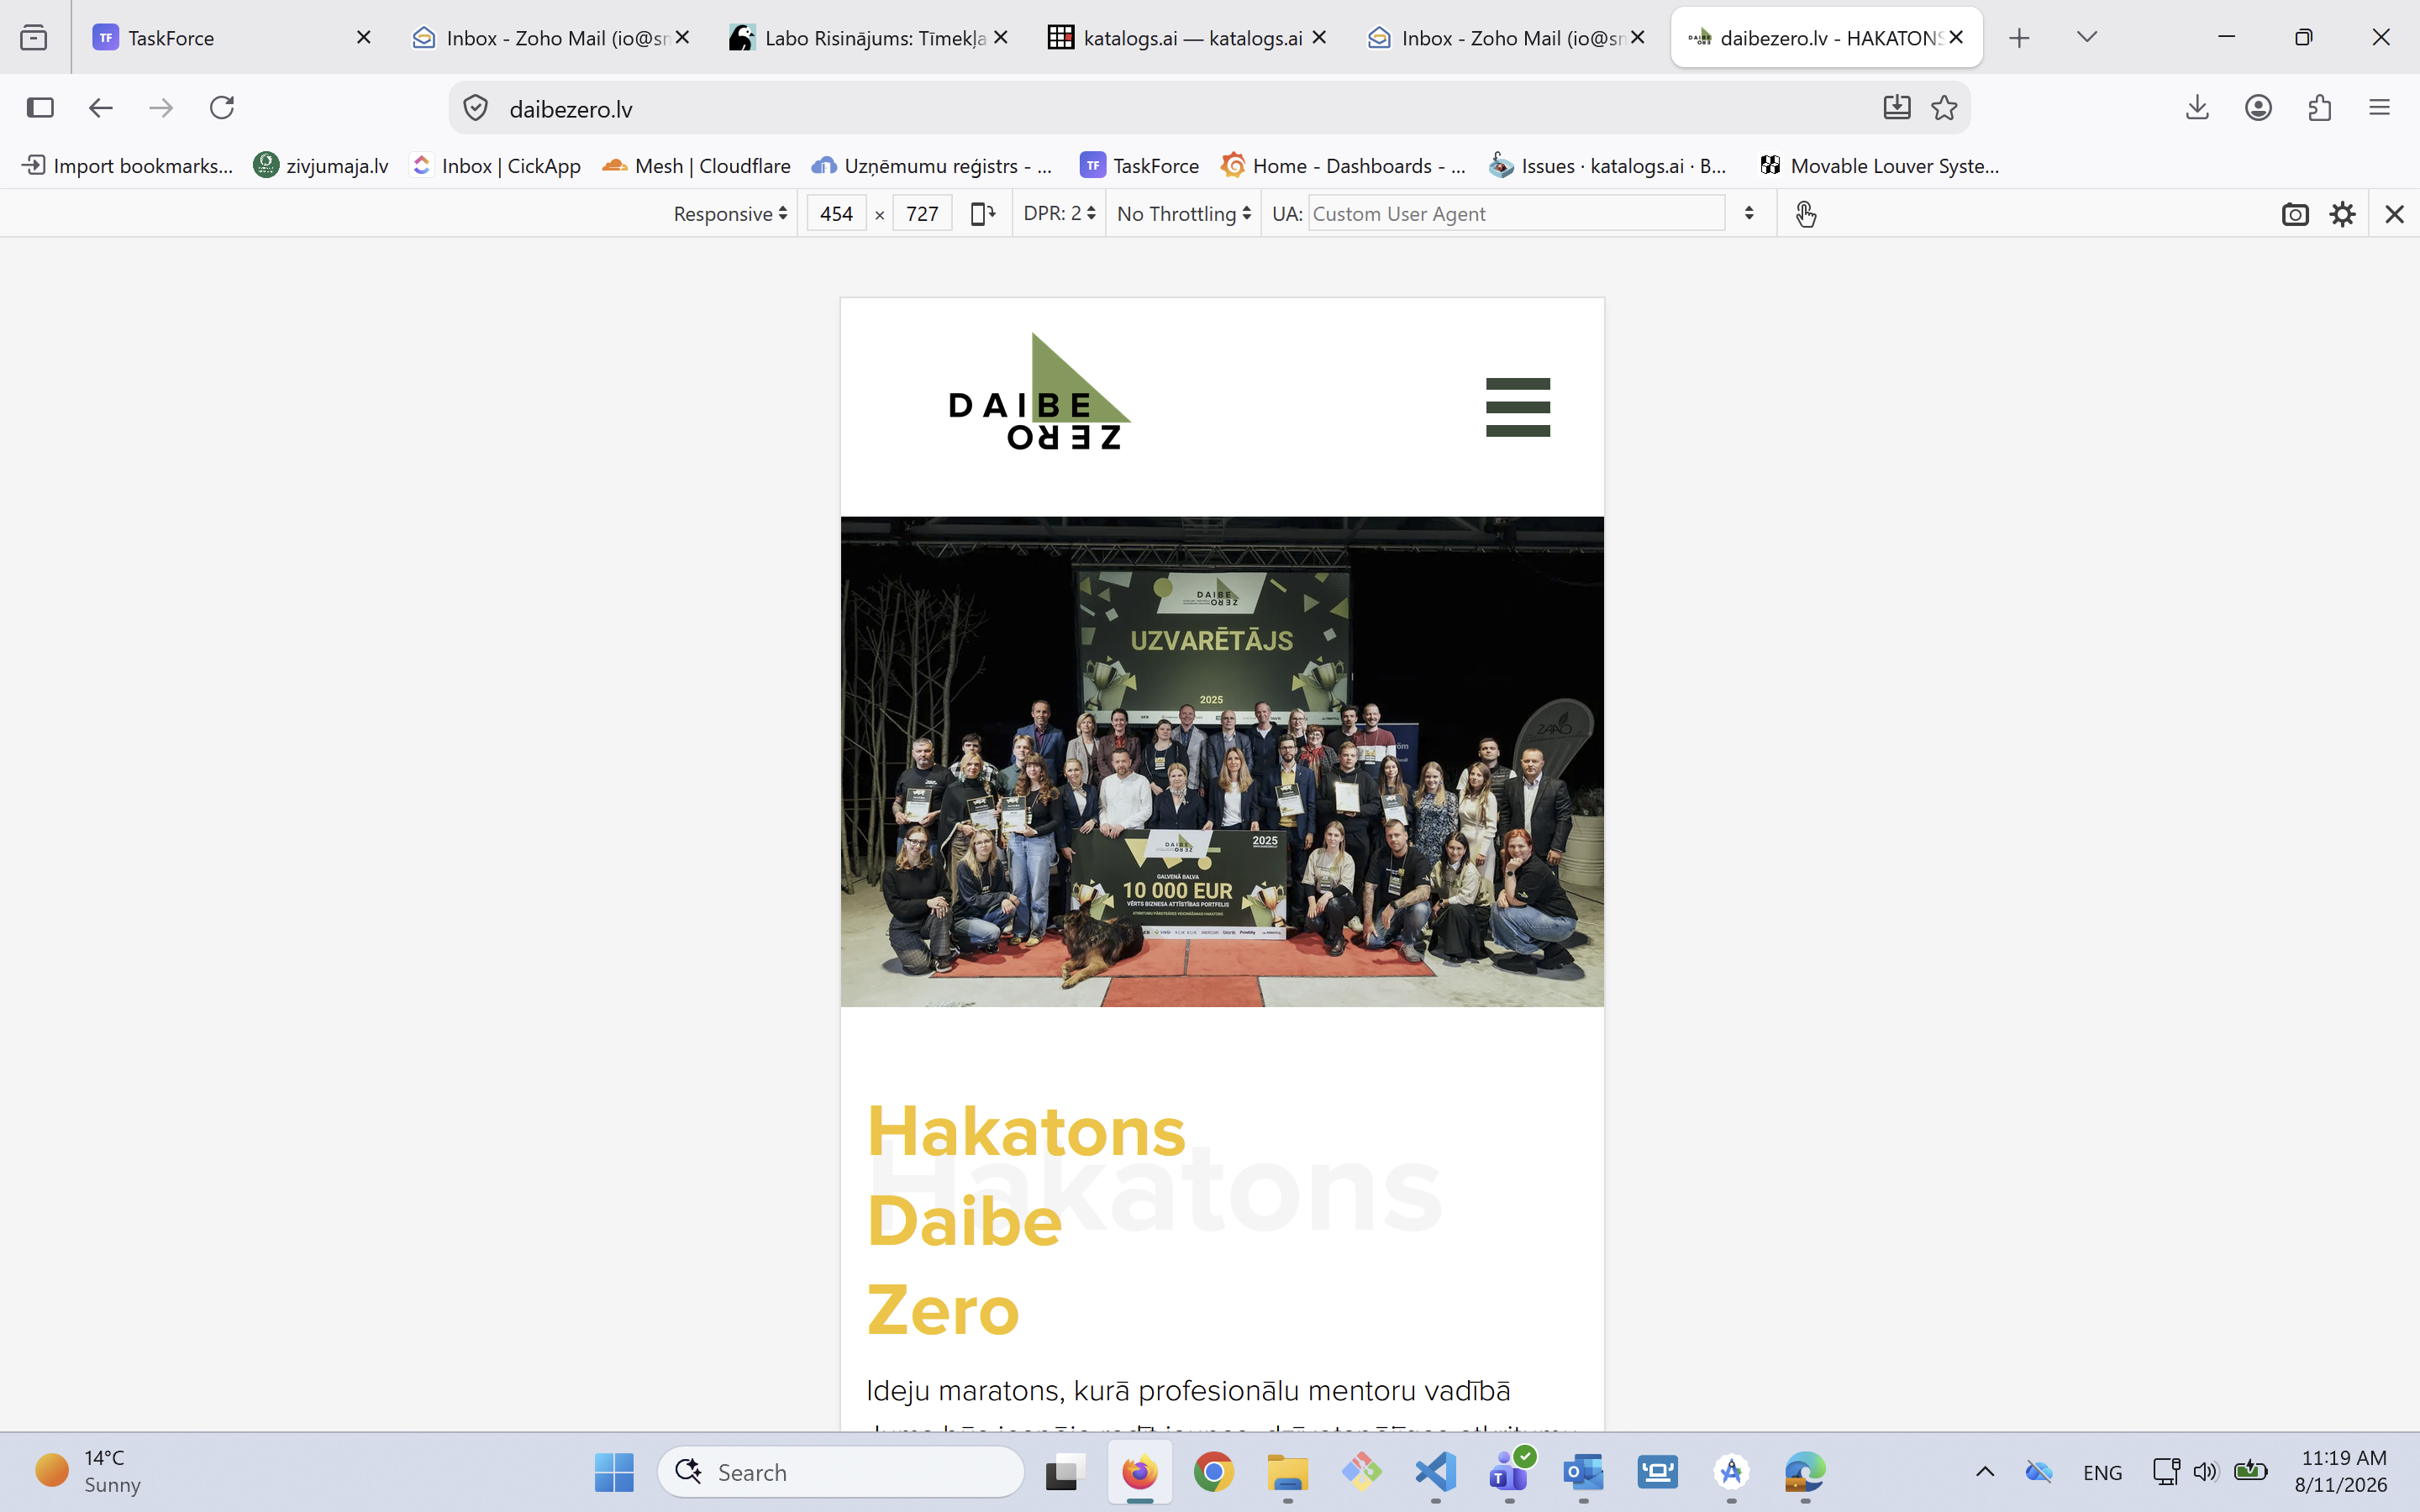Click the taskbar Search box
The width and height of the screenshot is (2420, 1512).
(840, 1472)
